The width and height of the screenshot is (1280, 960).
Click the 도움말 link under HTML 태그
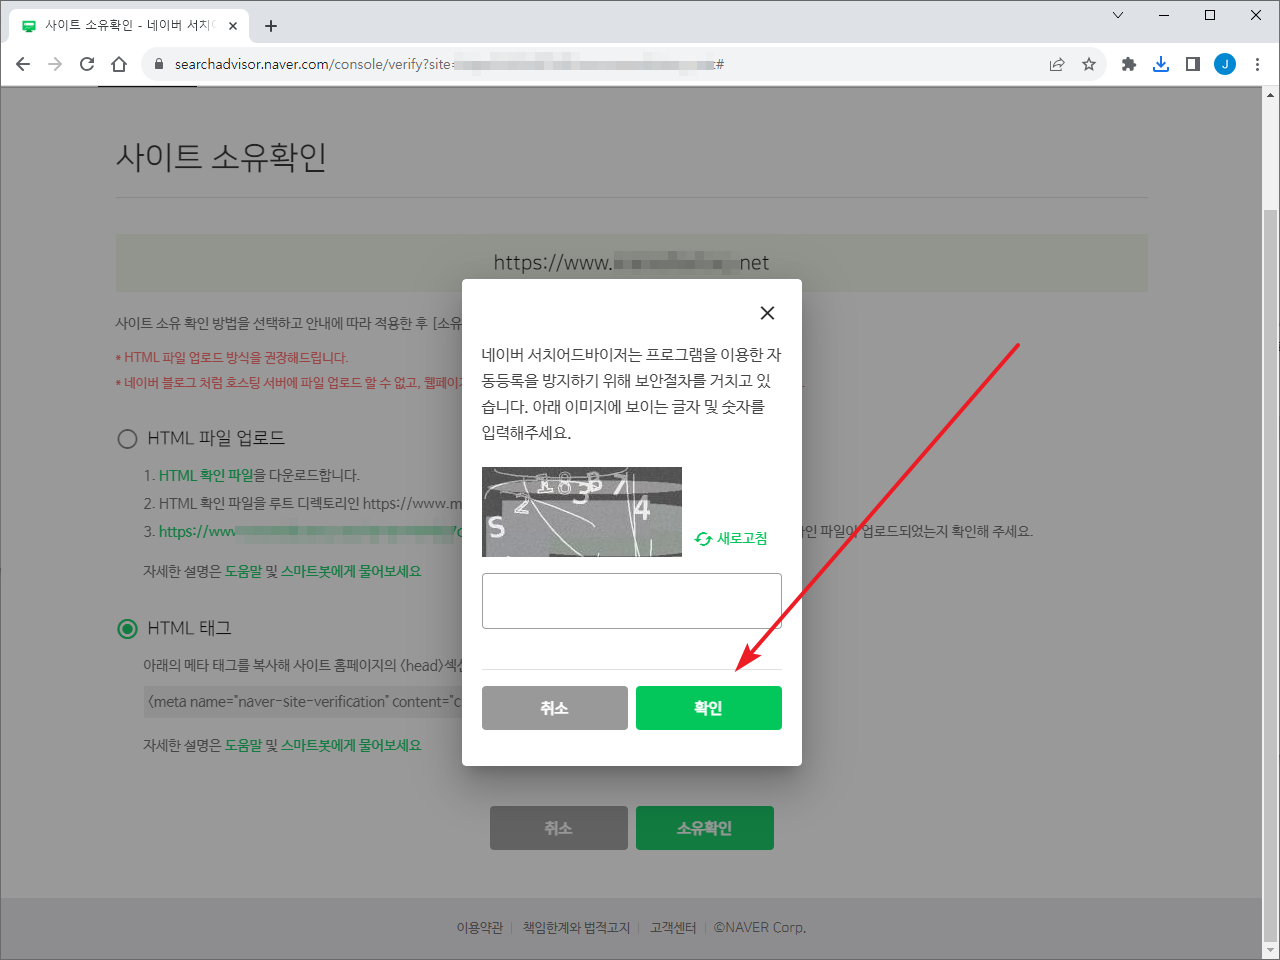click(x=243, y=745)
